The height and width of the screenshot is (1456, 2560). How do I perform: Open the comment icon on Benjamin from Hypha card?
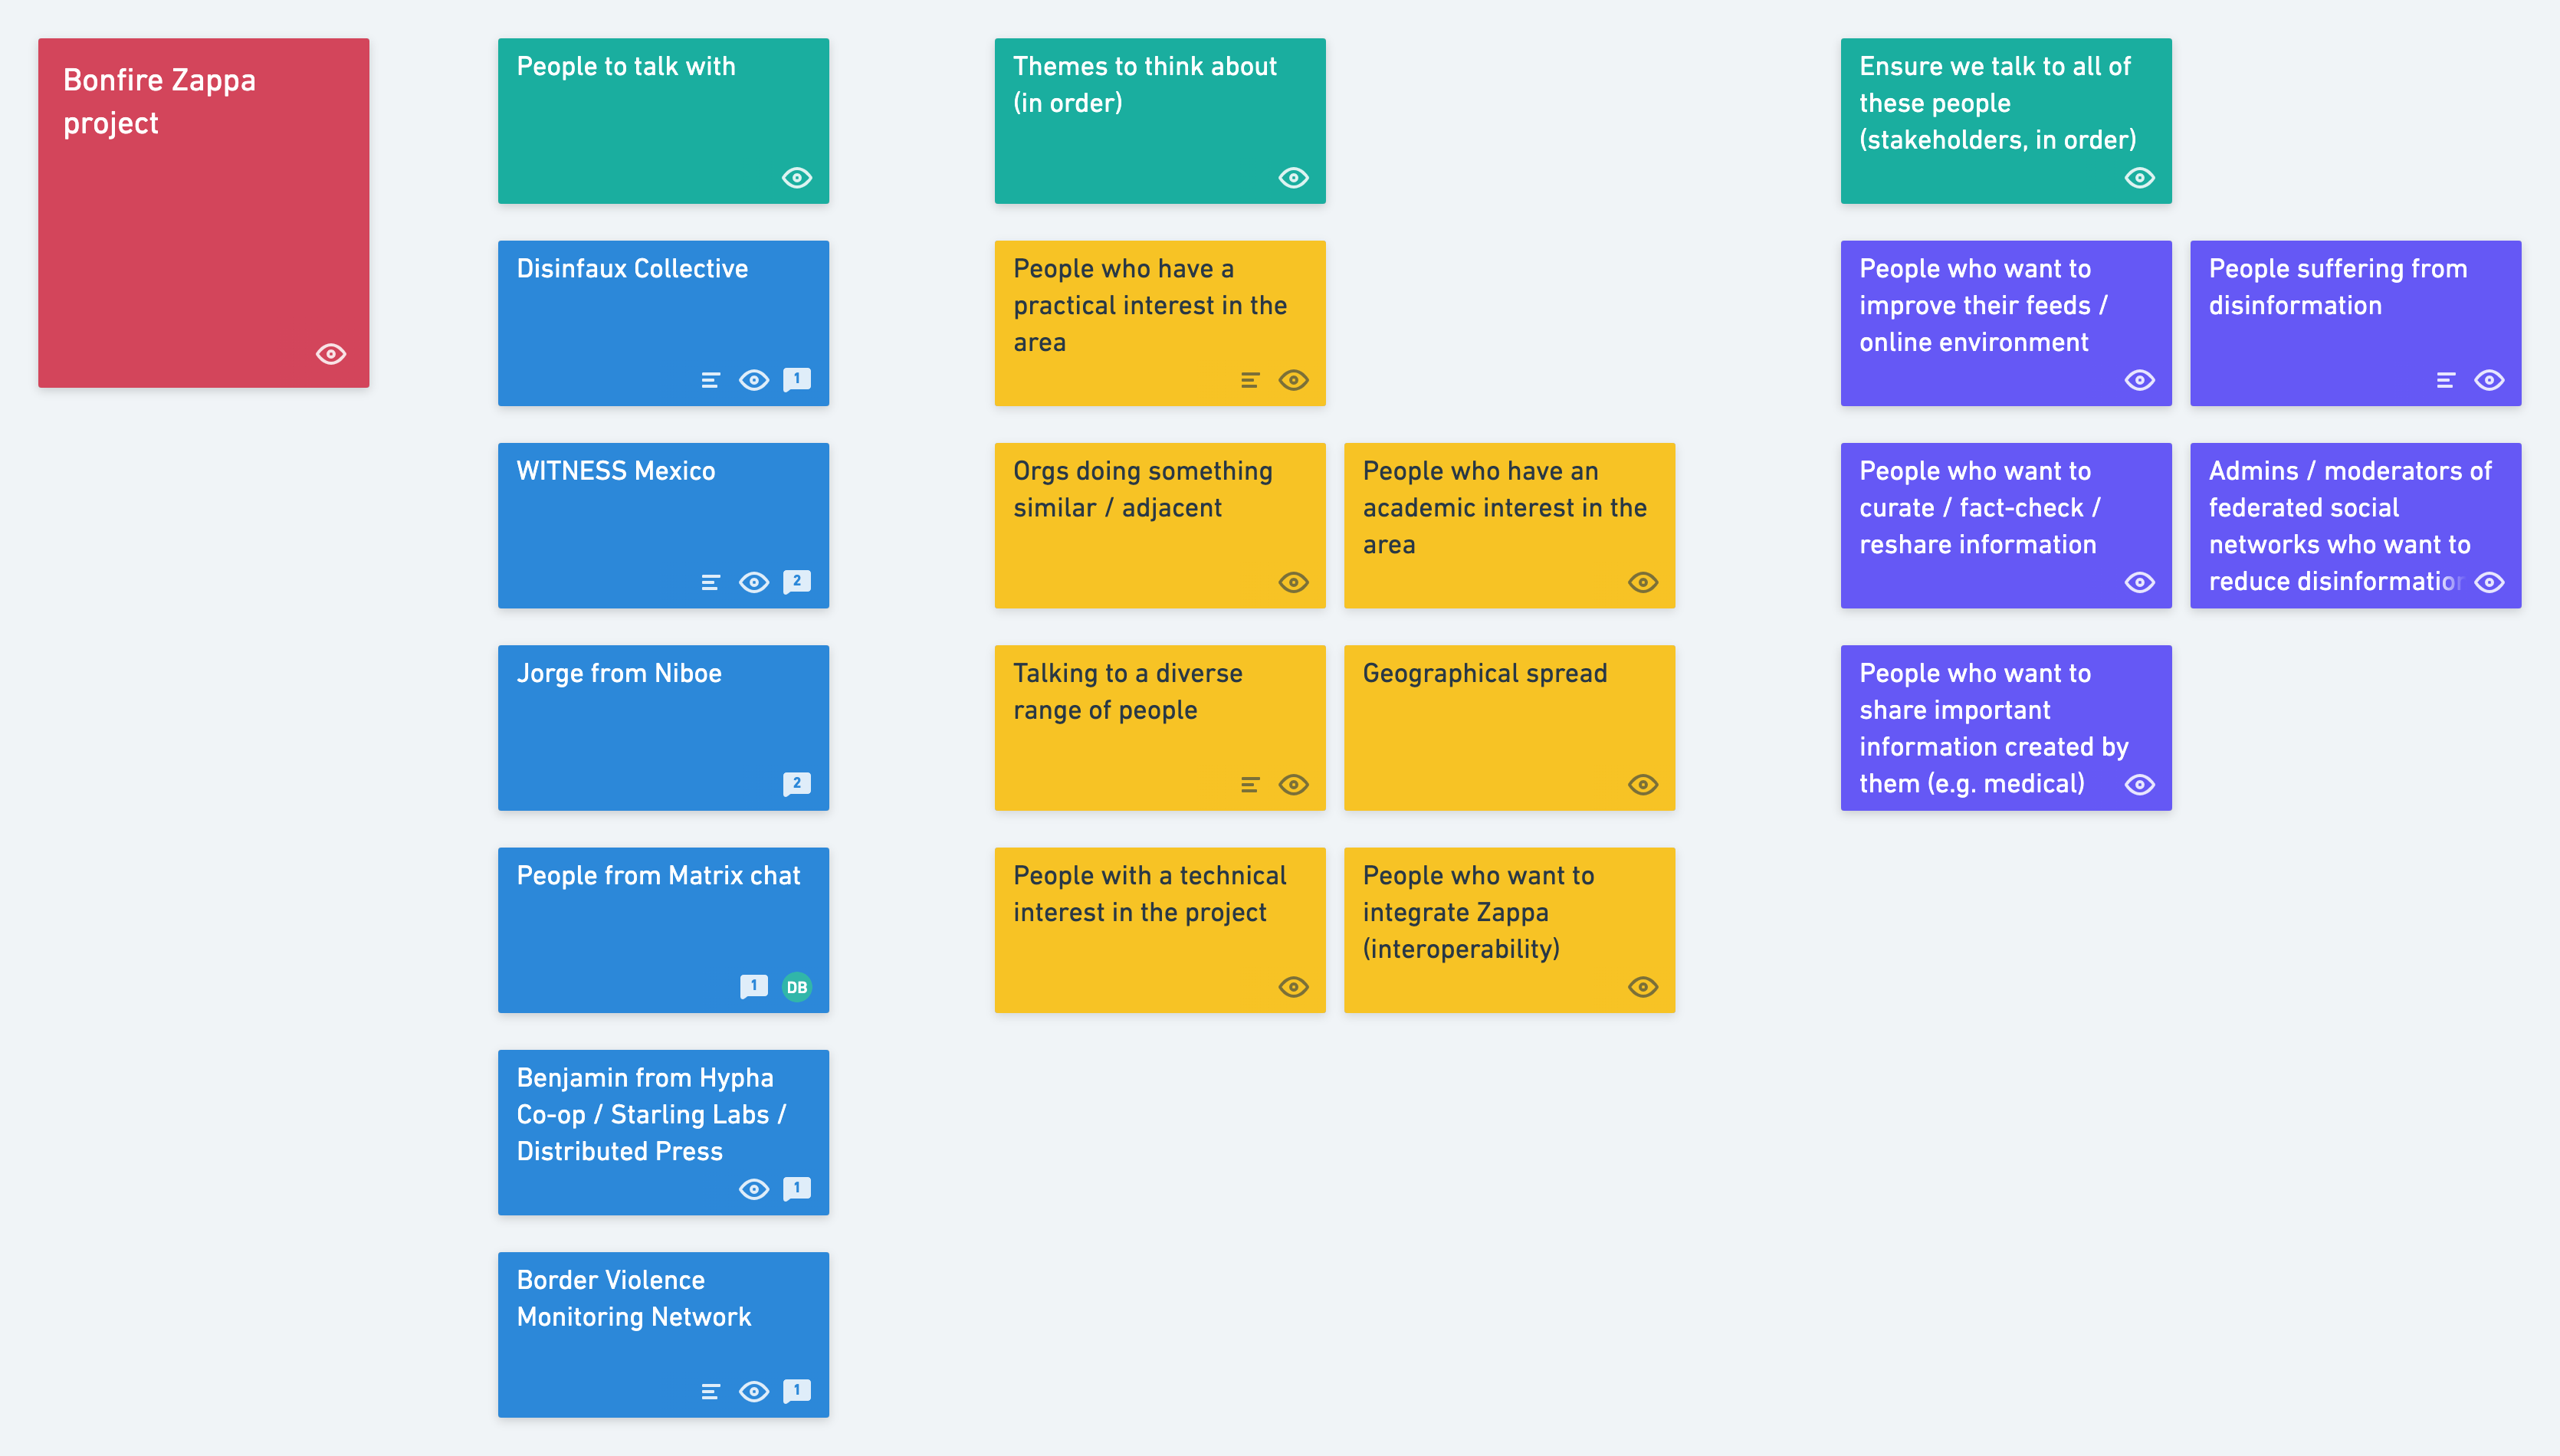(796, 1188)
